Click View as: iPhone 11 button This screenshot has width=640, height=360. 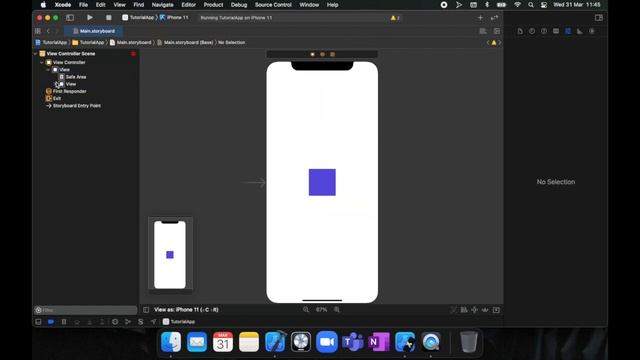point(186,310)
